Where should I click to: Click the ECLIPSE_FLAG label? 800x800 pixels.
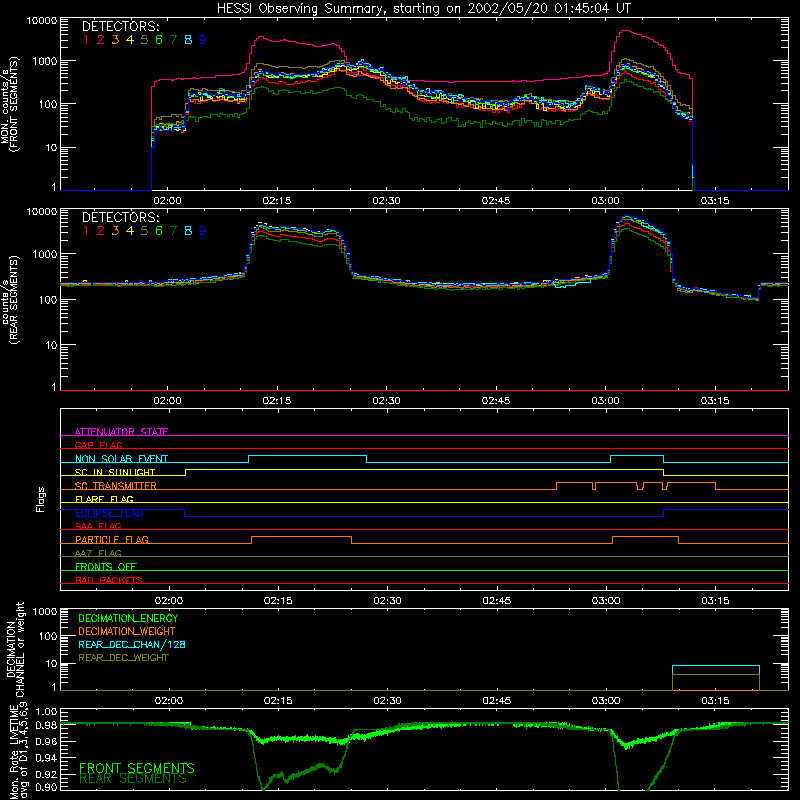(109, 513)
